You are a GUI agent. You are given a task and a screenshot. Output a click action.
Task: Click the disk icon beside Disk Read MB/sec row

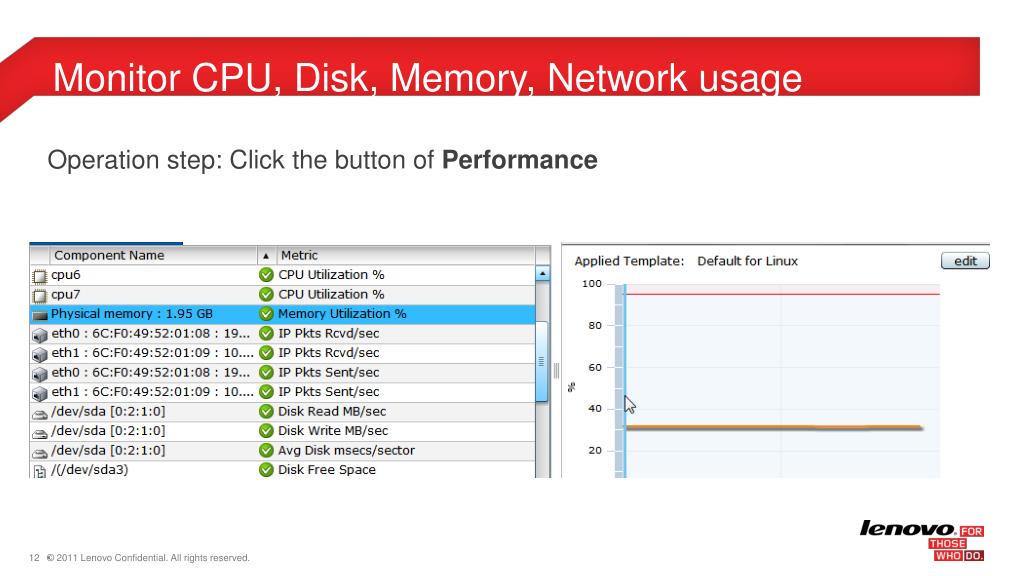pyautogui.click(x=40, y=412)
